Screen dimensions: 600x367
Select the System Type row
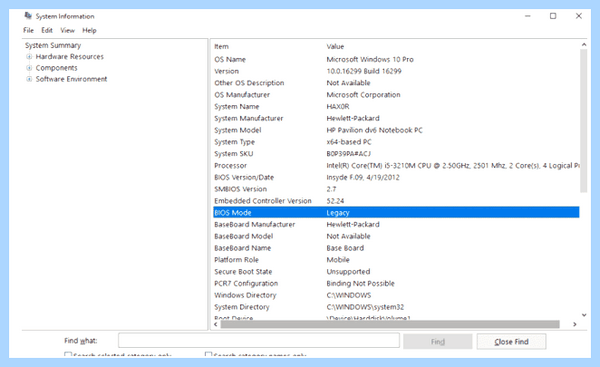click(396, 142)
